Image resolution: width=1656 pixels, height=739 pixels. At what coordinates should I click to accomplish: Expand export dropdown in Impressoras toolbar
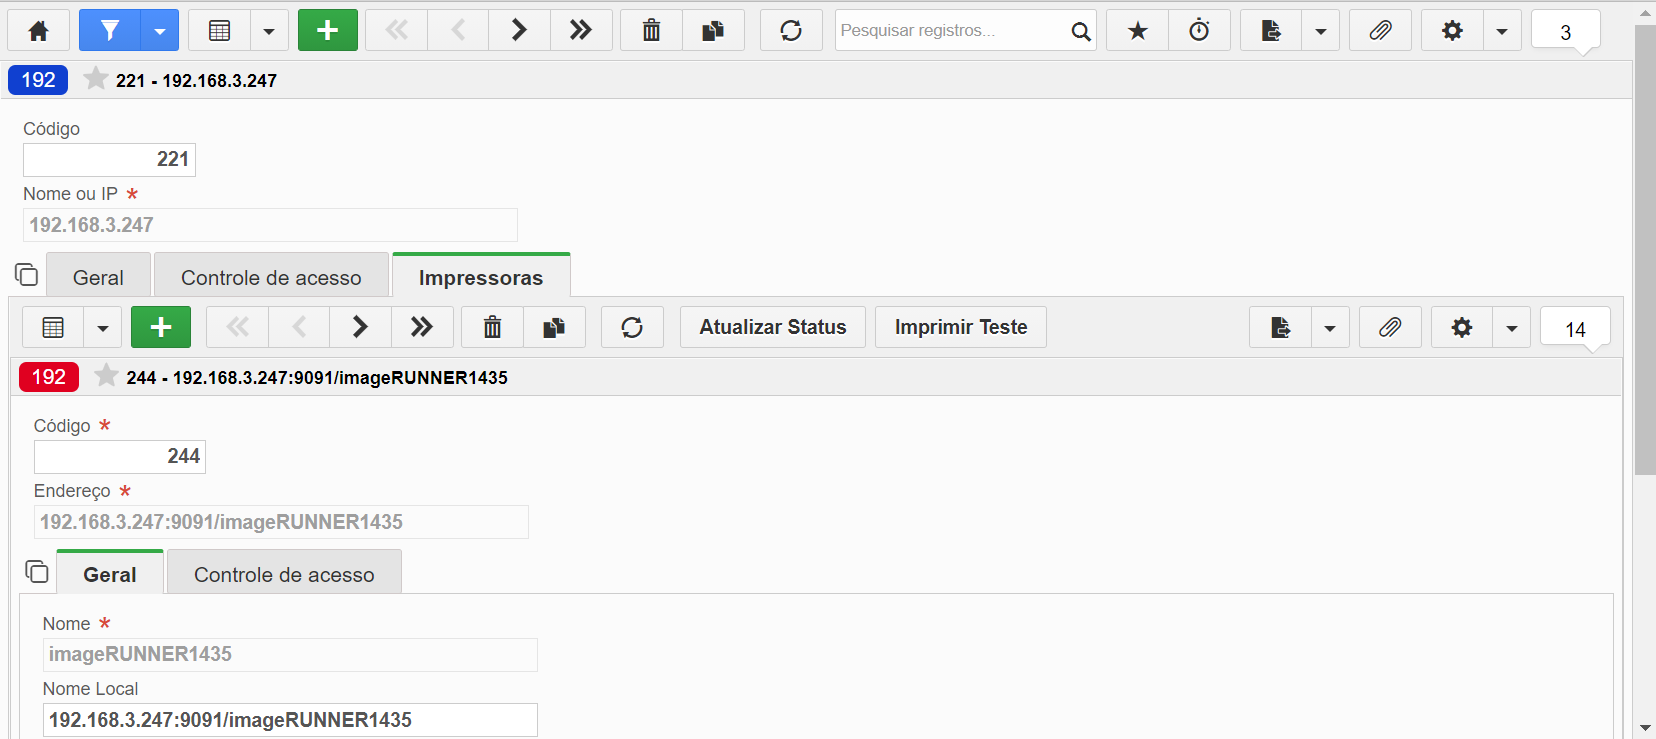(1330, 327)
